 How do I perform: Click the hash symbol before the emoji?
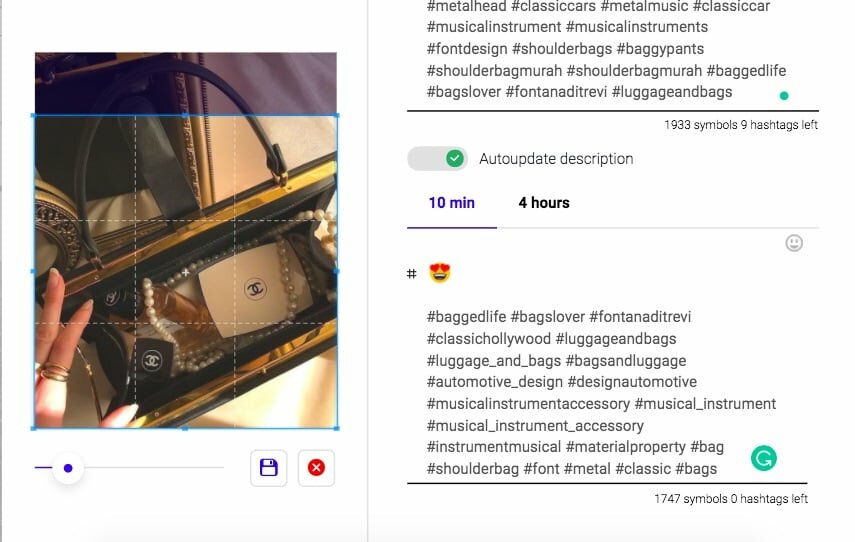(x=412, y=274)
